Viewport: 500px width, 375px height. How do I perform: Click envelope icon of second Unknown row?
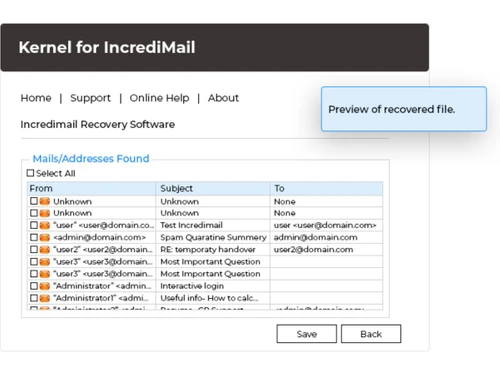tap(45, 213)
